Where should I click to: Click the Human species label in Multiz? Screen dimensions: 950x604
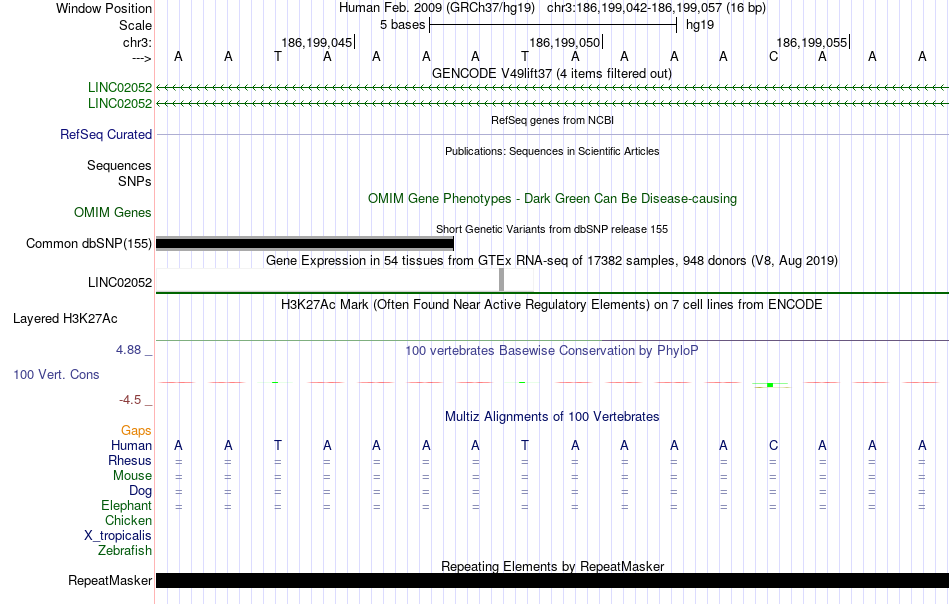click(x=131, y=446)
